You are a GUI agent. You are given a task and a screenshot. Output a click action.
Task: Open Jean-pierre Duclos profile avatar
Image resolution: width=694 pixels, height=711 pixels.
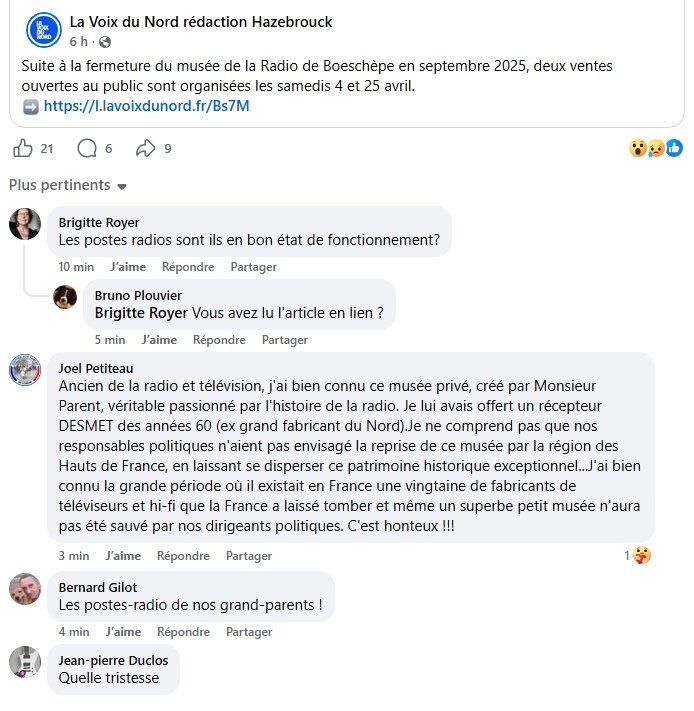tap(25, 662)
